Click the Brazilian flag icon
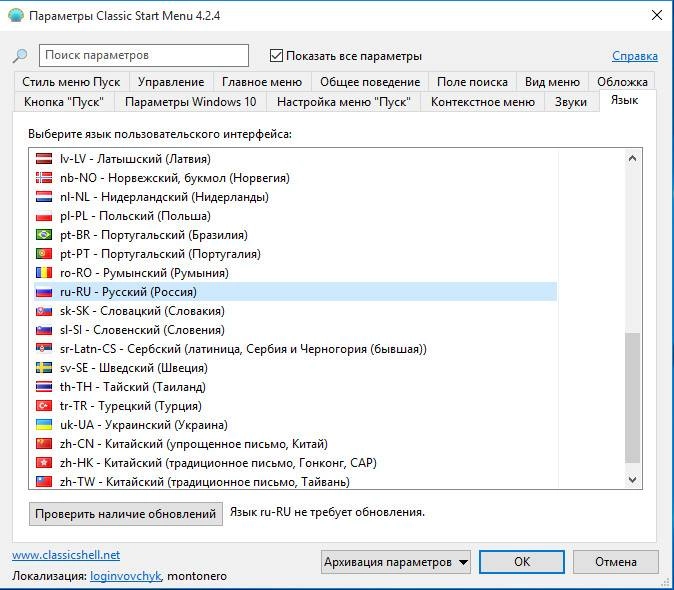Image resolution: width=674 pixels, height=590 pixels. point(44,235)
